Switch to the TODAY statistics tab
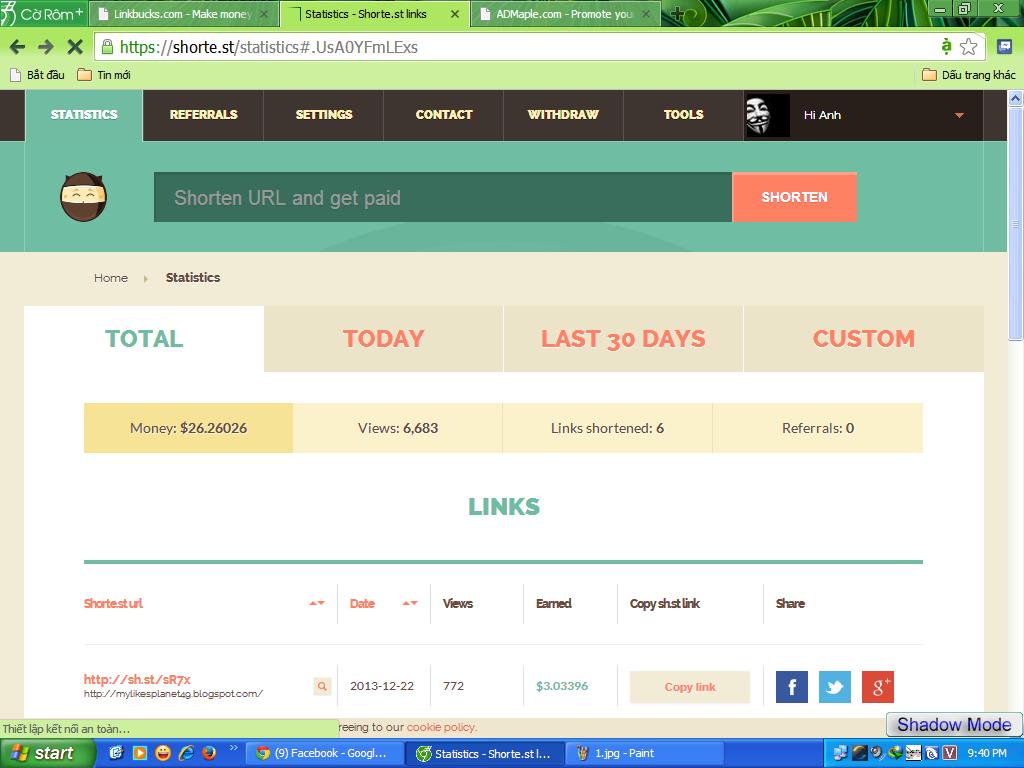The height and width of the screenshot is (768, 1024). [384, 339]
